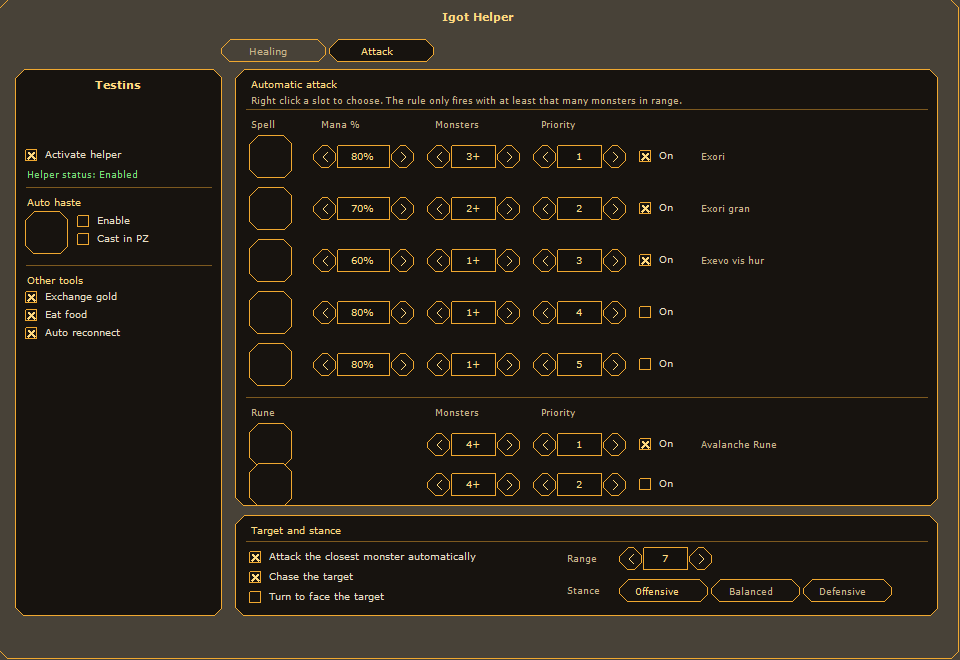Click the priority 5 spell slot

point(270,365)
